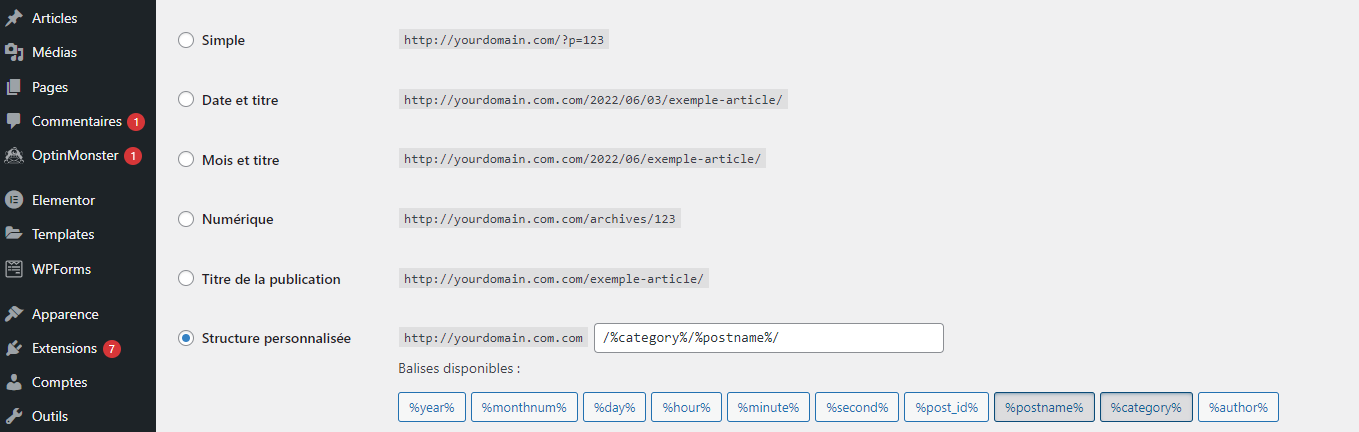Click the Pages icon in sidebar
The width and height of the screenshot is (1359, 432).
14,87
